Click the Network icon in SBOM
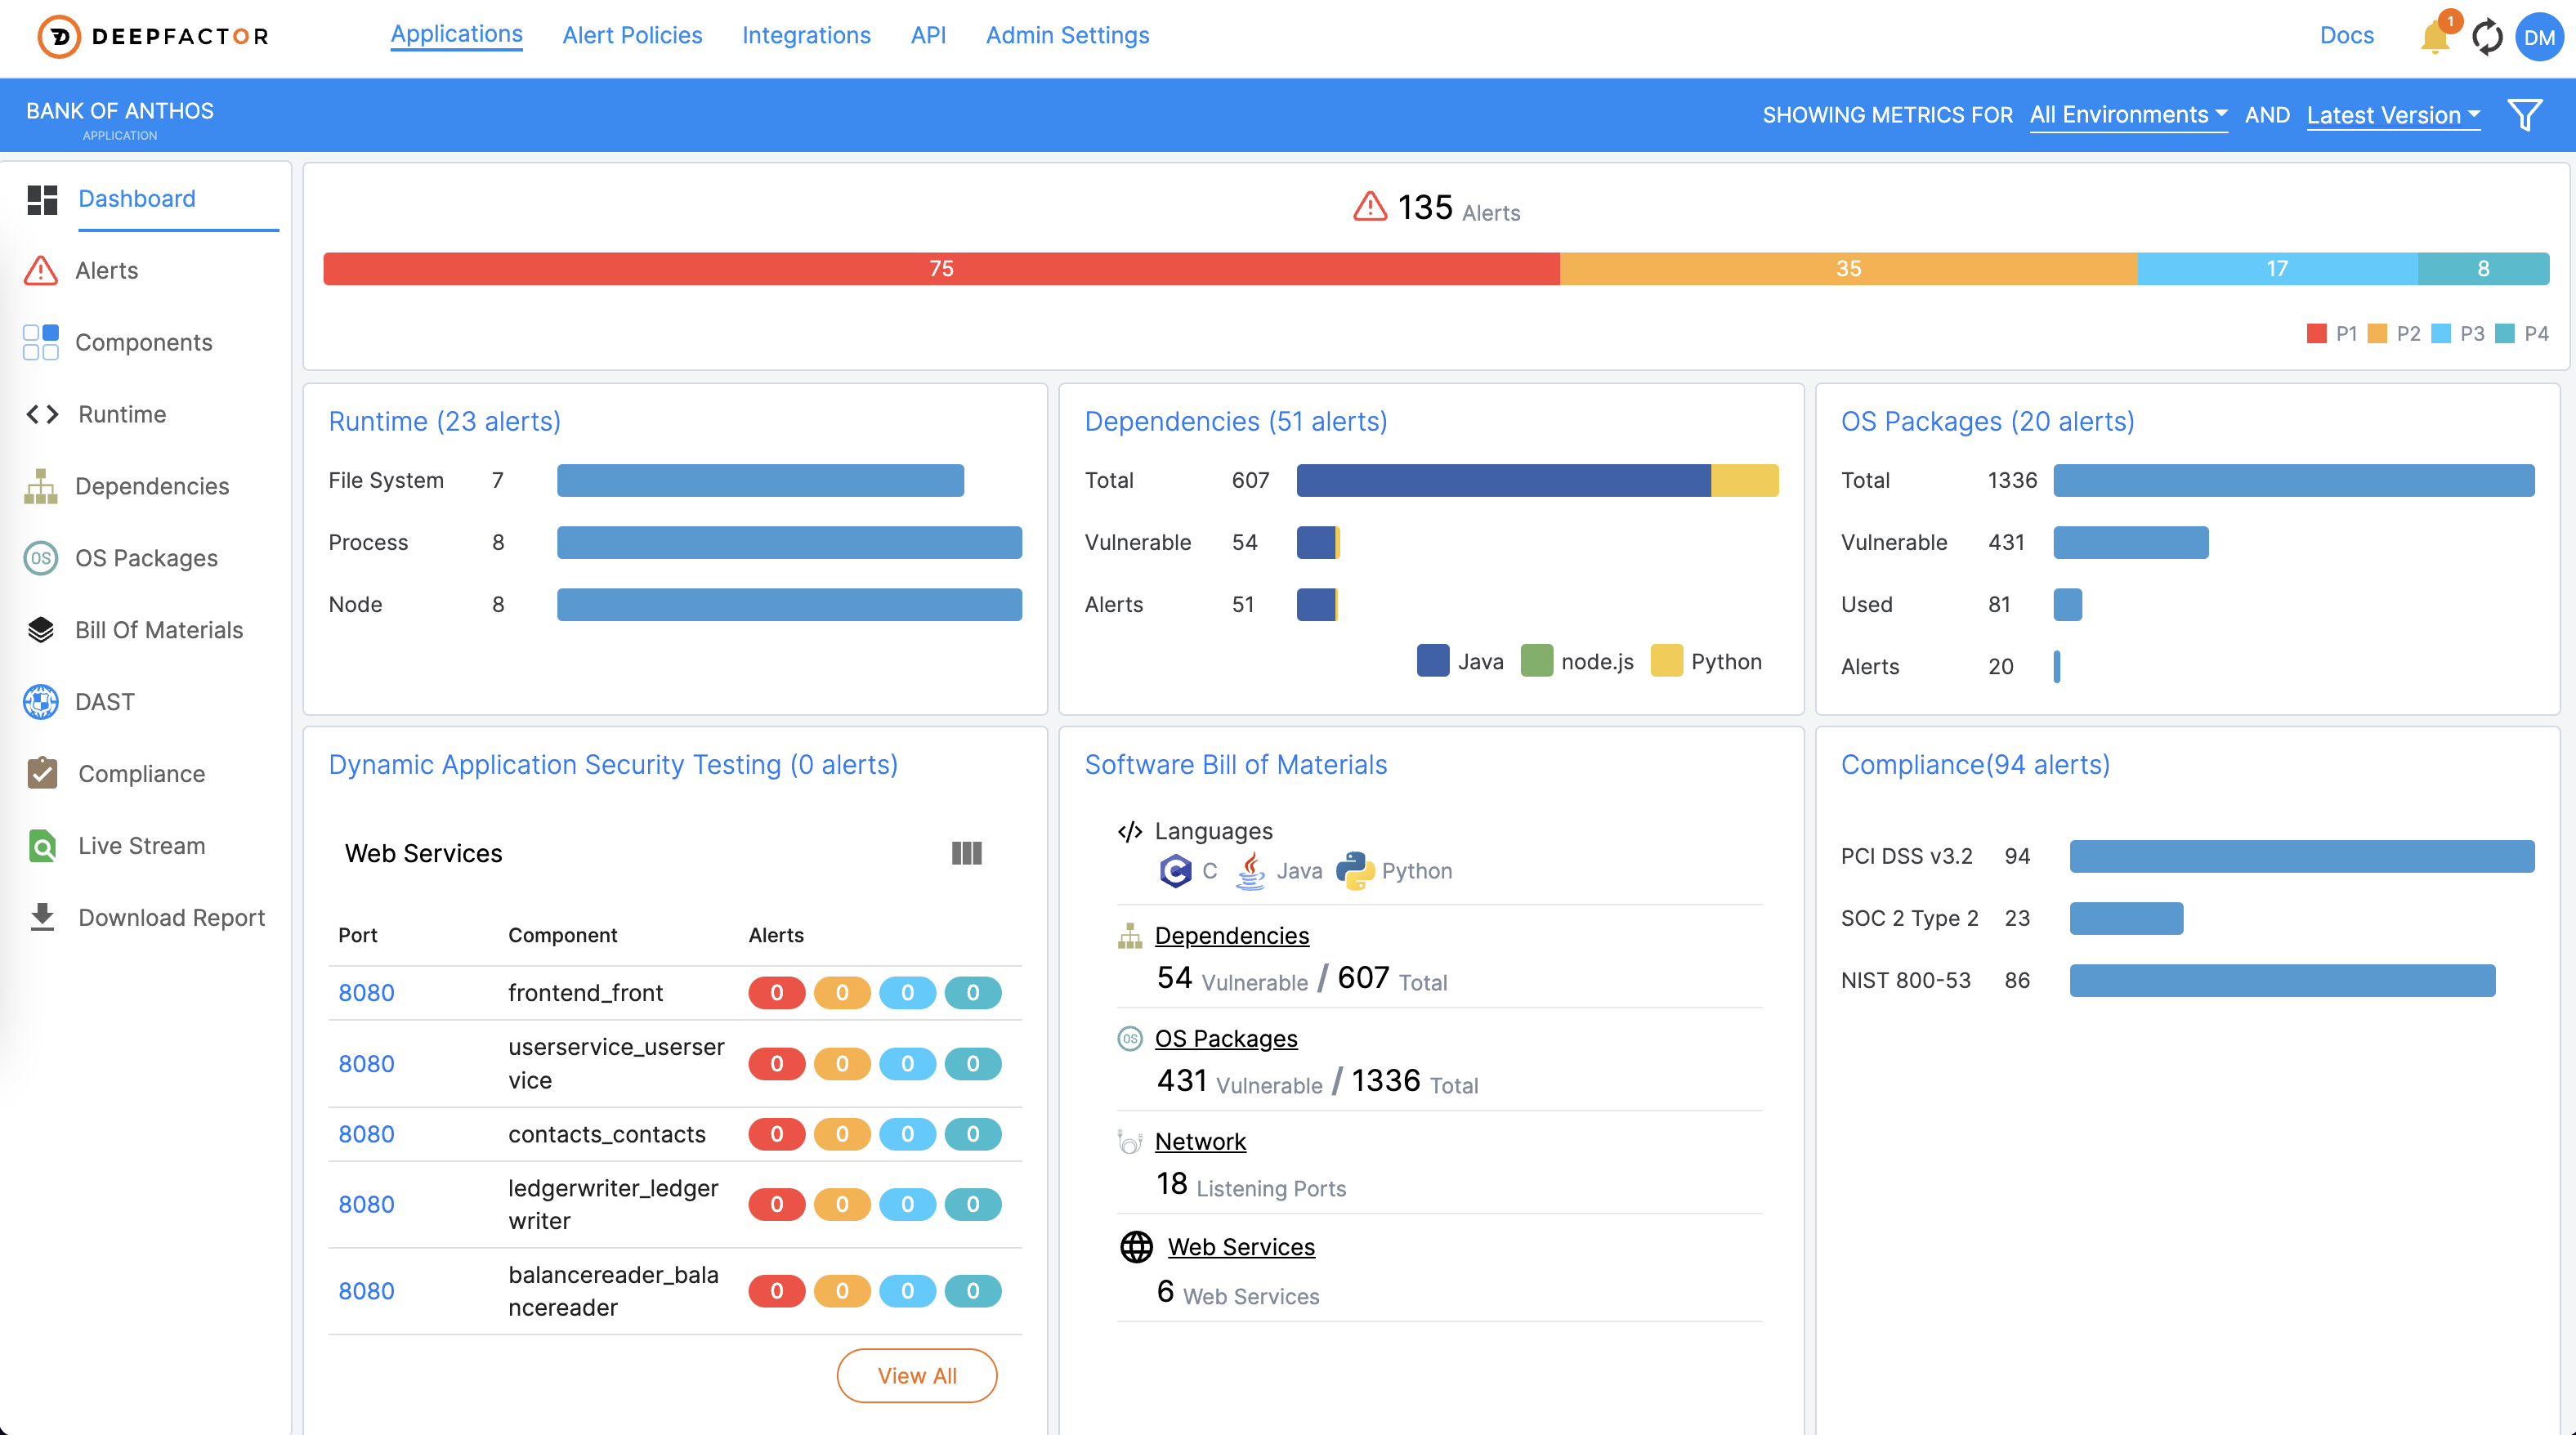2576x1435 pixels. (x=1130, y=1142)
